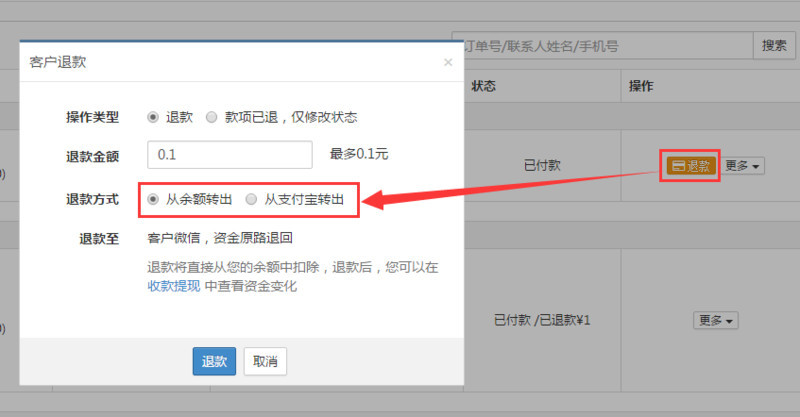800x417 pixels.
Task: Select the 退款 operation type radio button
Action: pos(153,117)
